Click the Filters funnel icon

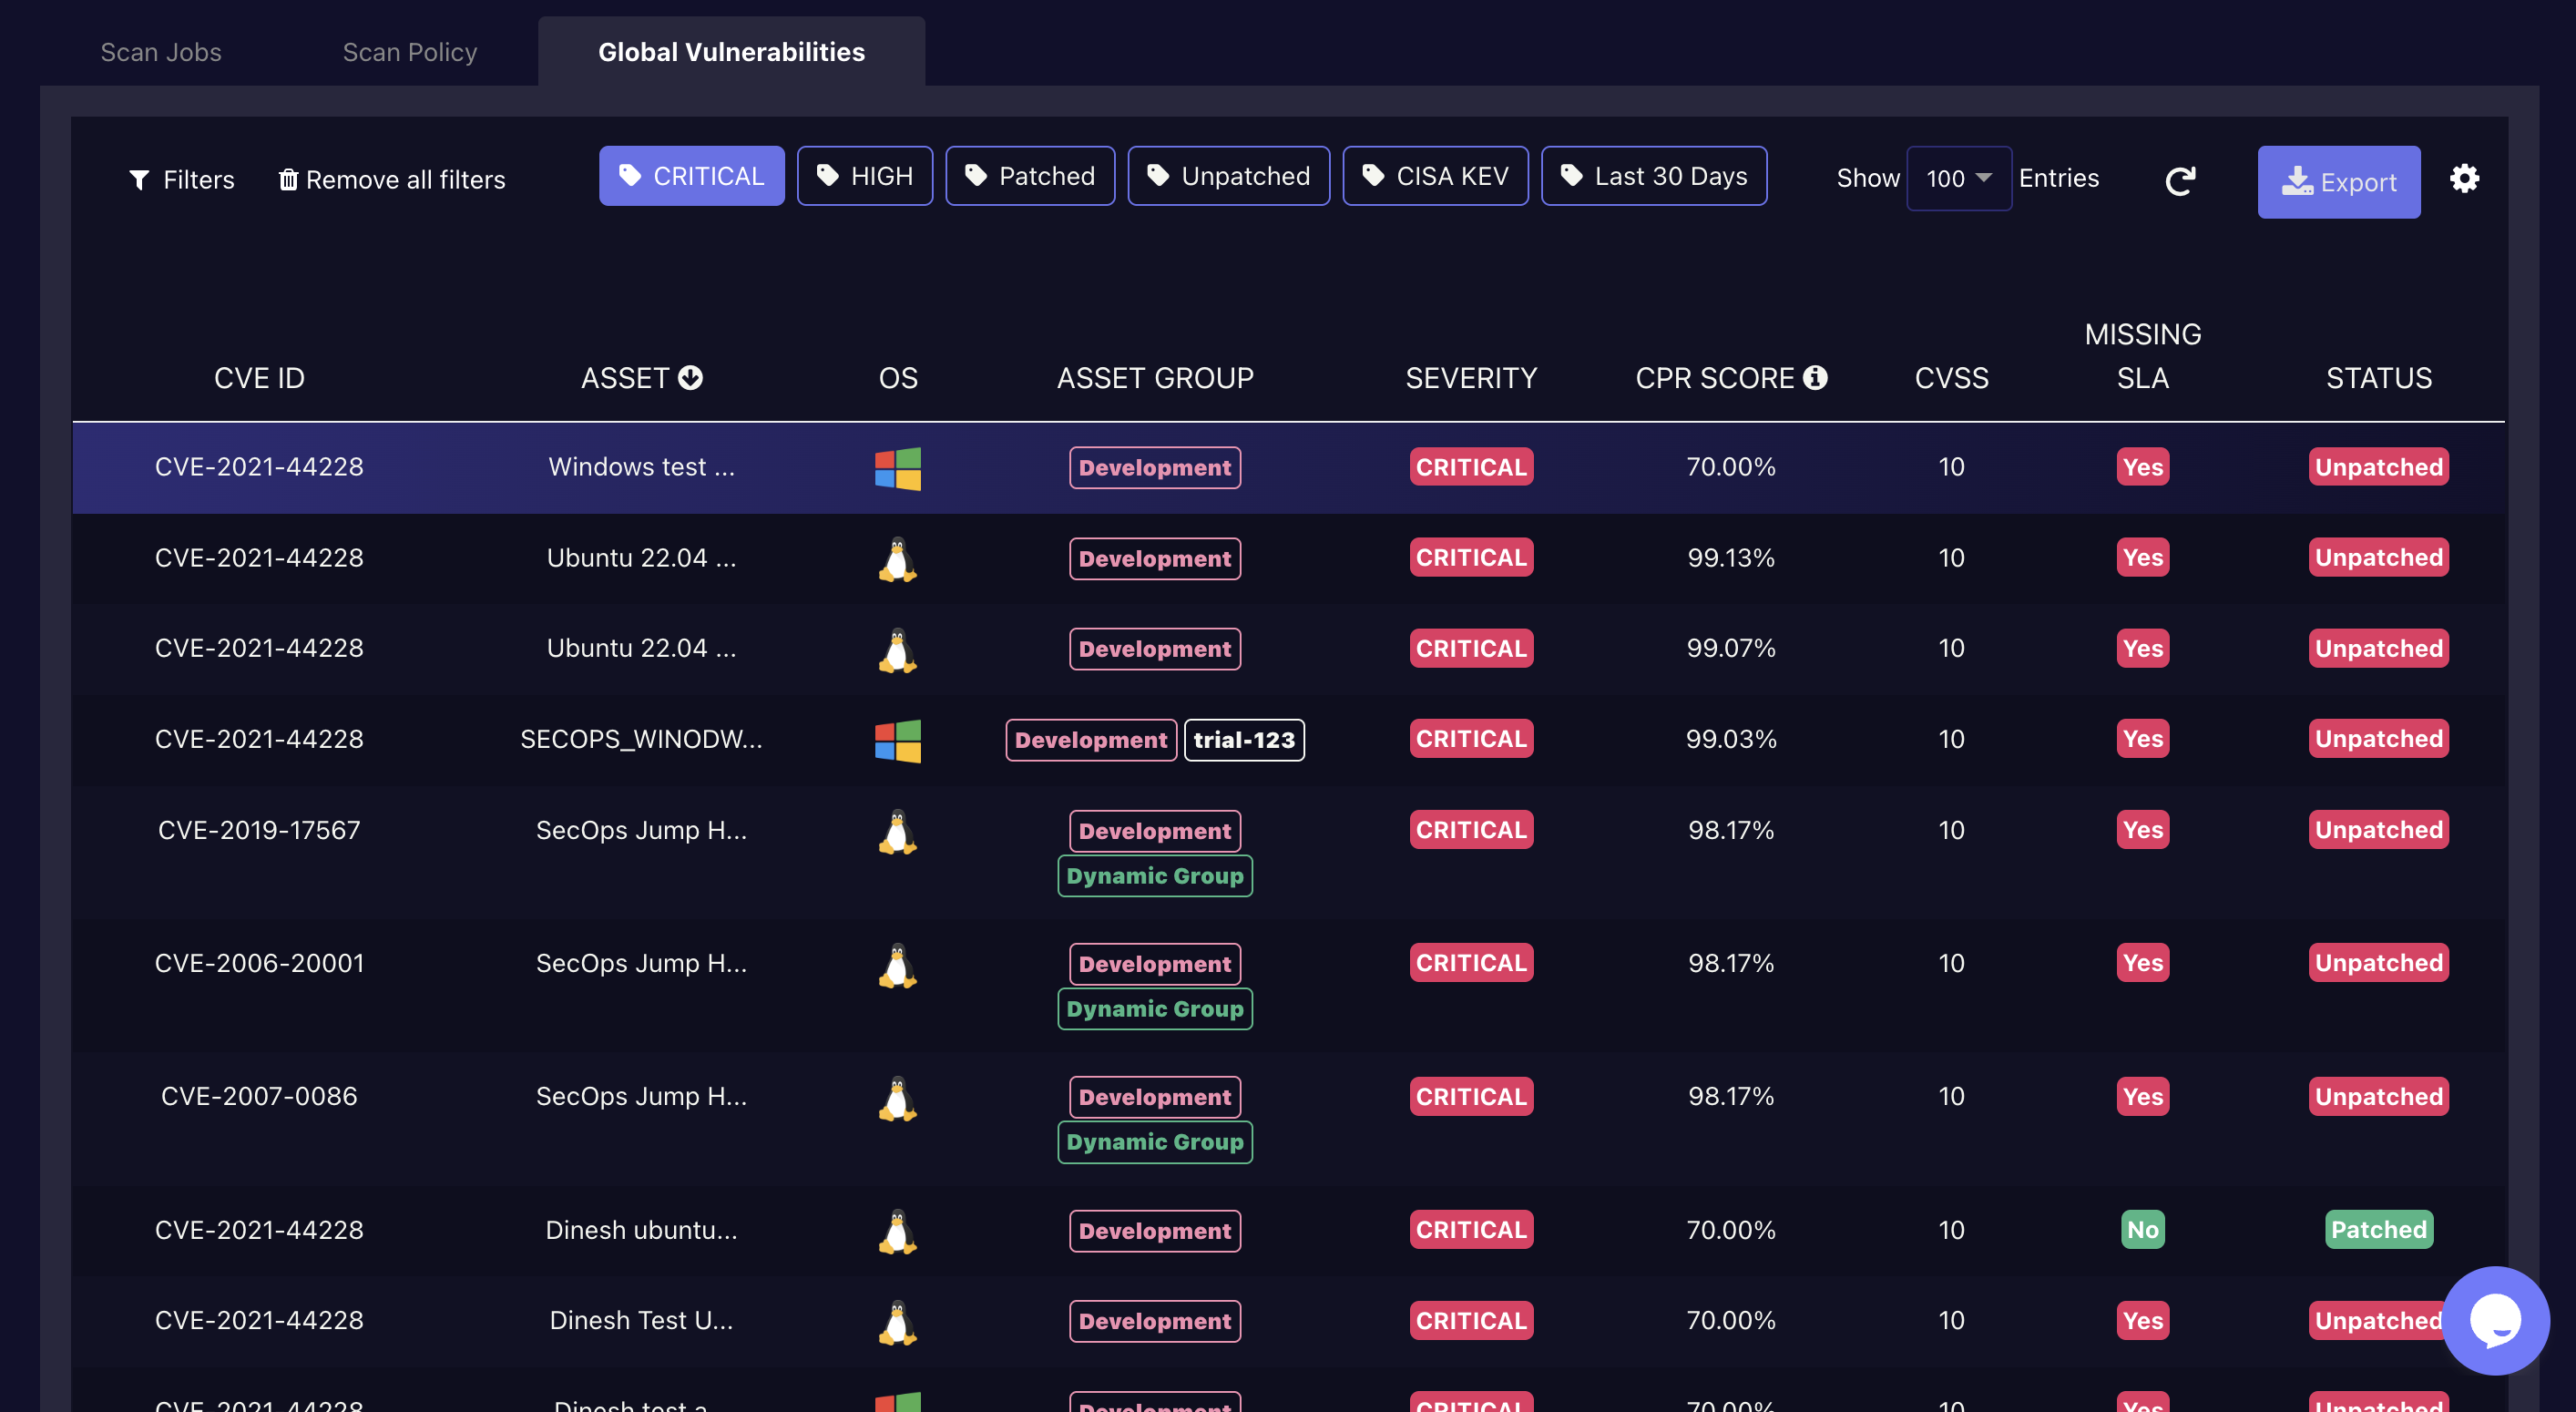[139, 180]
